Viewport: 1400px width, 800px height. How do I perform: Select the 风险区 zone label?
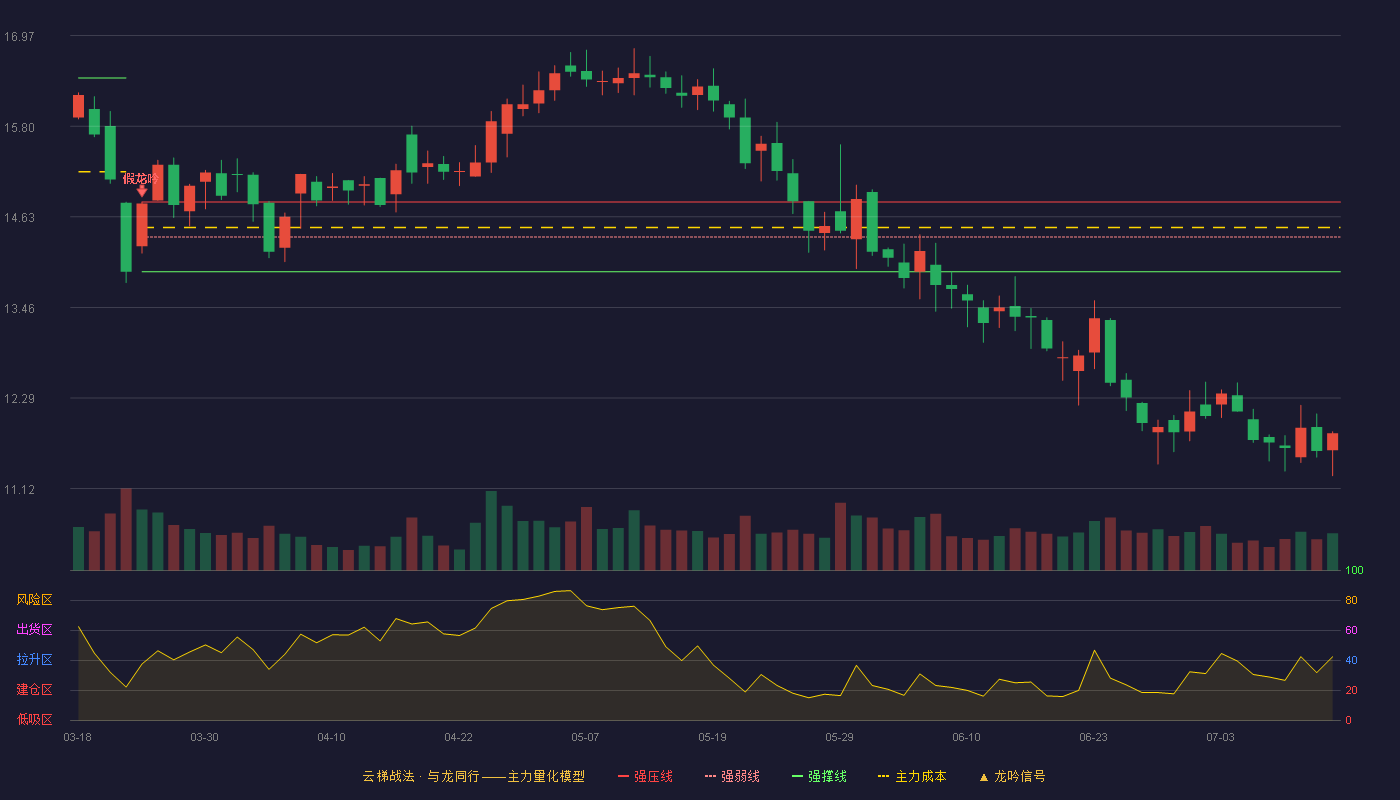pyautogui.click(x=34, y=600)
